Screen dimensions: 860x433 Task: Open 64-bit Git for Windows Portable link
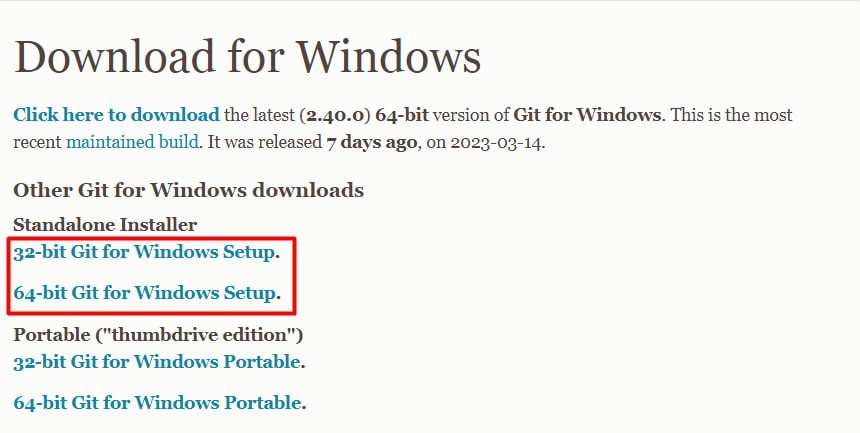point(157,403)
